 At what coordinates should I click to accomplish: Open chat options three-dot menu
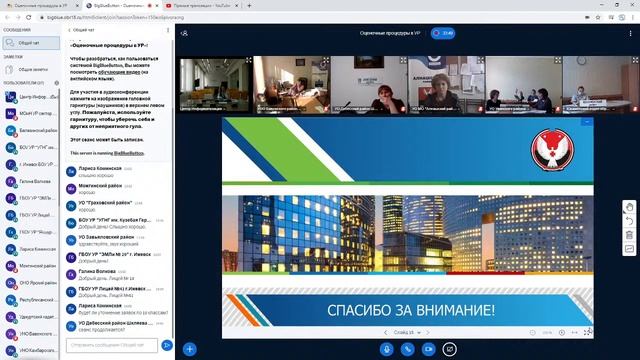point(168,30)
